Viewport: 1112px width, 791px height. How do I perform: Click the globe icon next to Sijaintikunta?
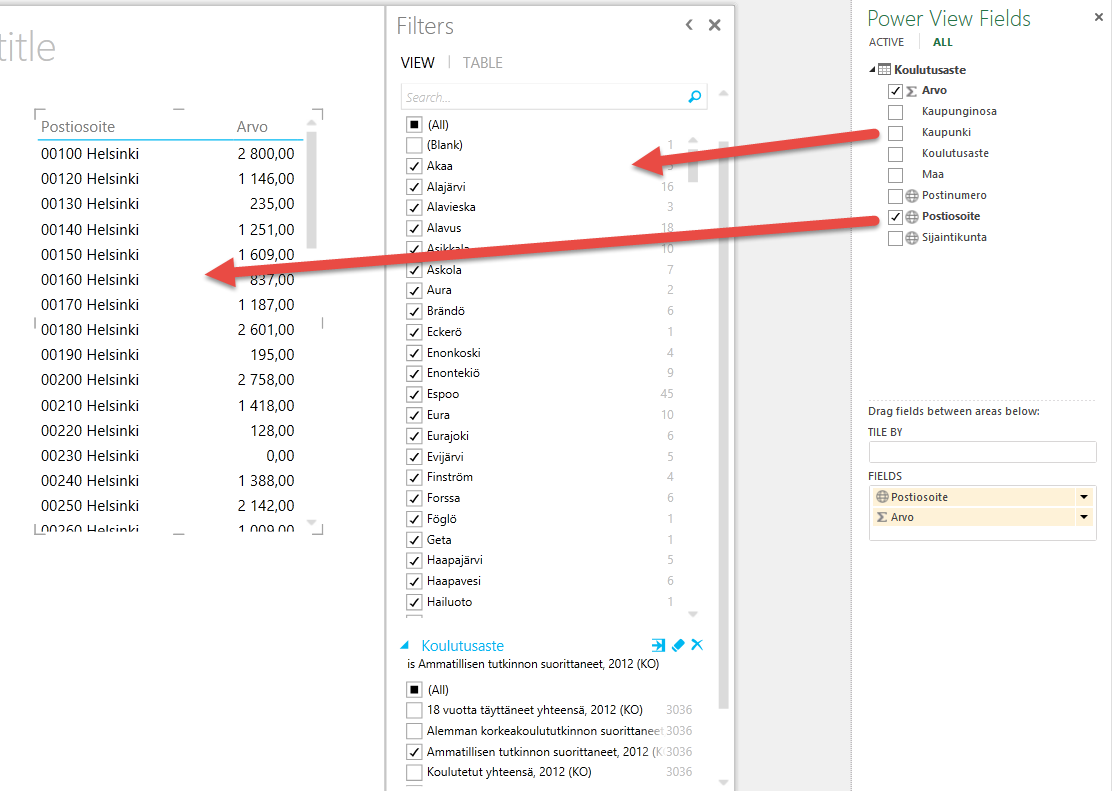tap(911, 238)
